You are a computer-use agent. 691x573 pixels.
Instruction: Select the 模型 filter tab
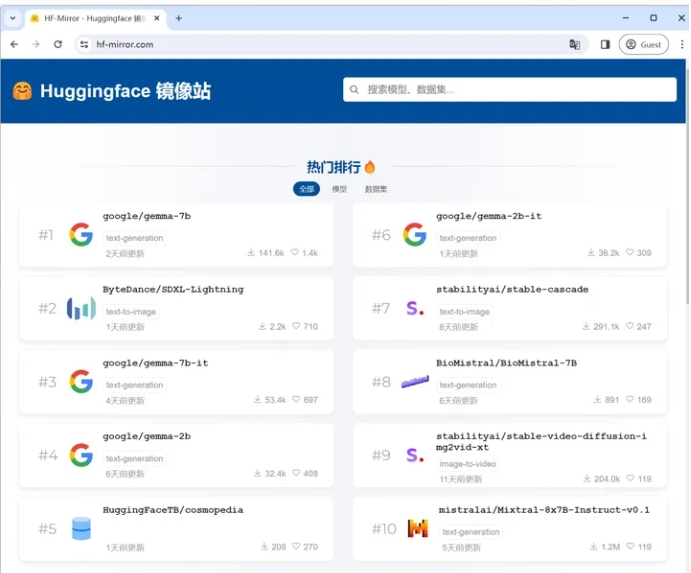pos(339,189)
